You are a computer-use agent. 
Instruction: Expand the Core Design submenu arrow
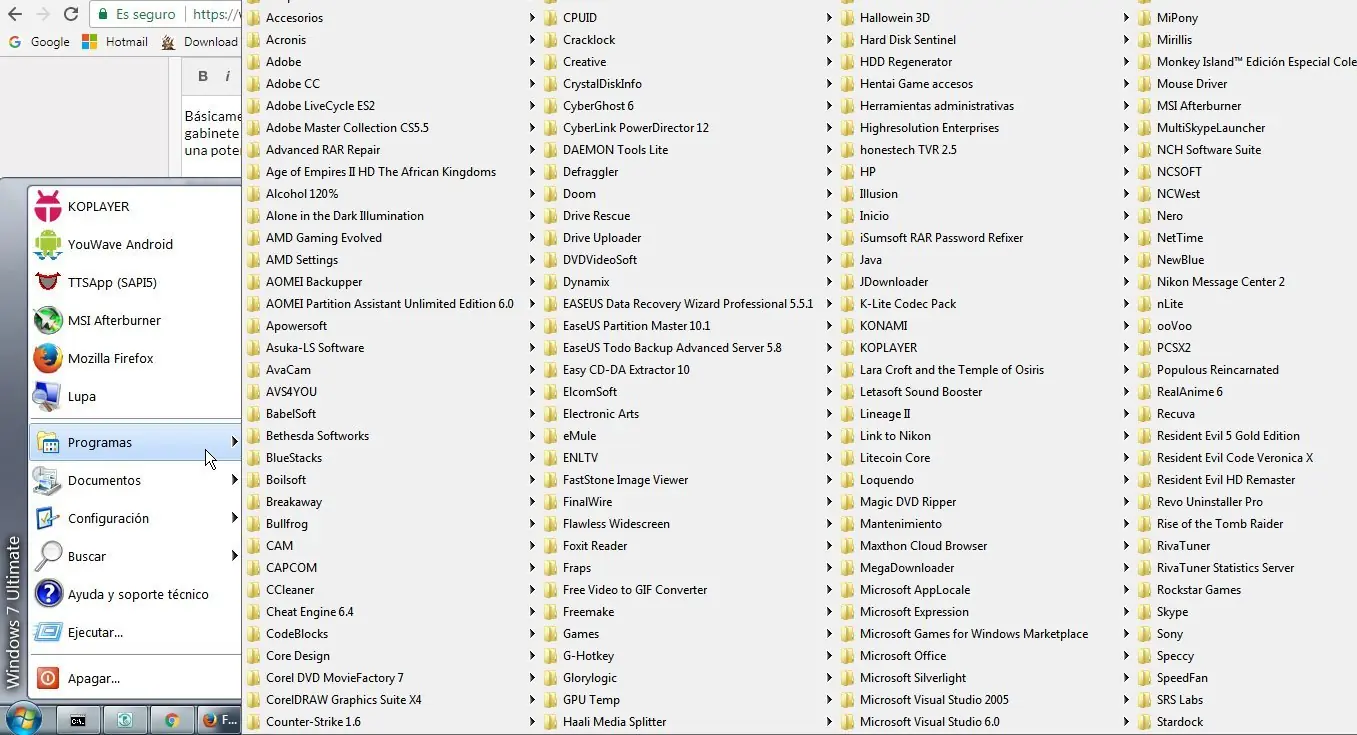pyautogui.click(x=532, y=656)
